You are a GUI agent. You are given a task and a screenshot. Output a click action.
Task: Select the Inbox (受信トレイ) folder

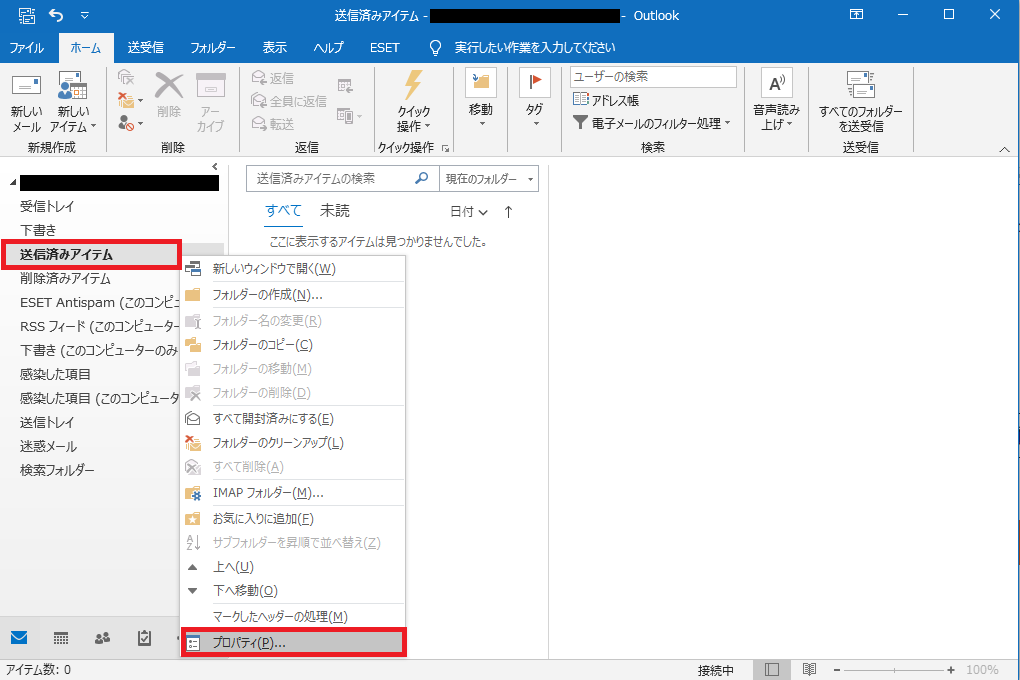(47, 206)
